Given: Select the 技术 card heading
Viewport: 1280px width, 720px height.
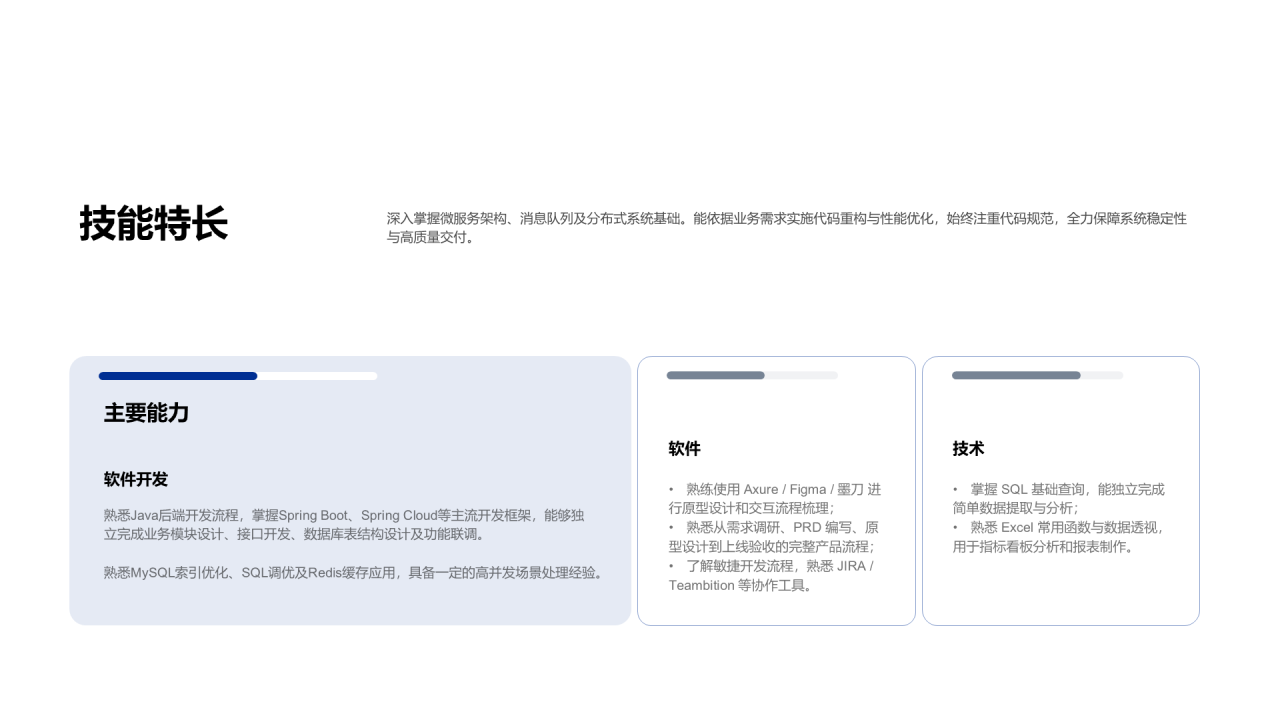Looking at the screenshot, I should tap(969, 449).
